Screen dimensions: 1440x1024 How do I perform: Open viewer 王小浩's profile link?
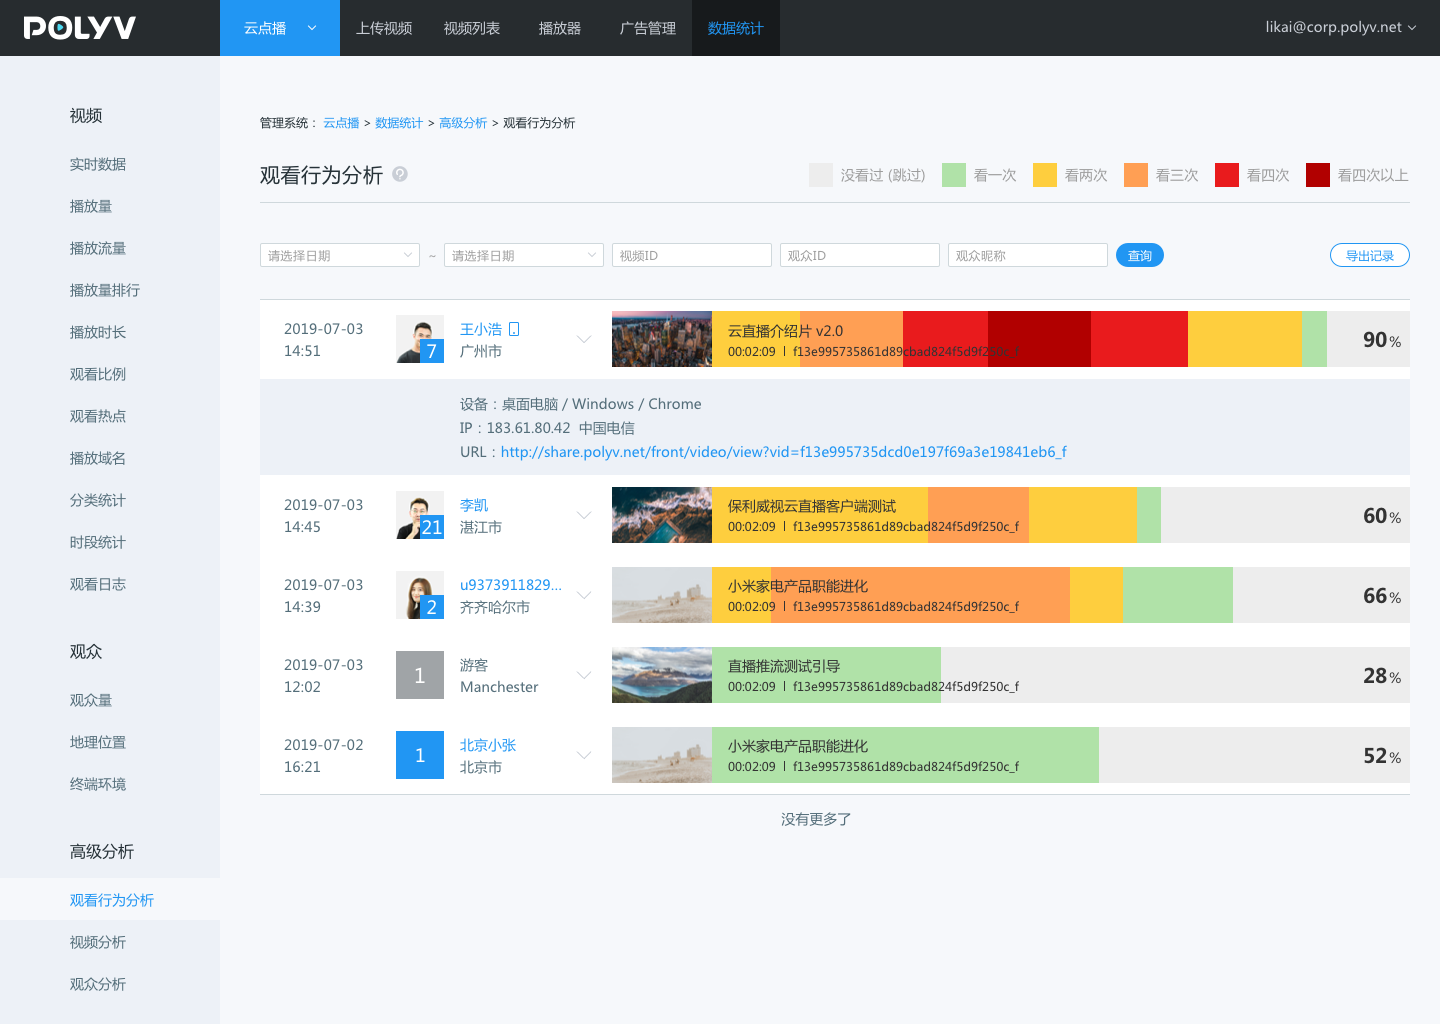(481, 329)
